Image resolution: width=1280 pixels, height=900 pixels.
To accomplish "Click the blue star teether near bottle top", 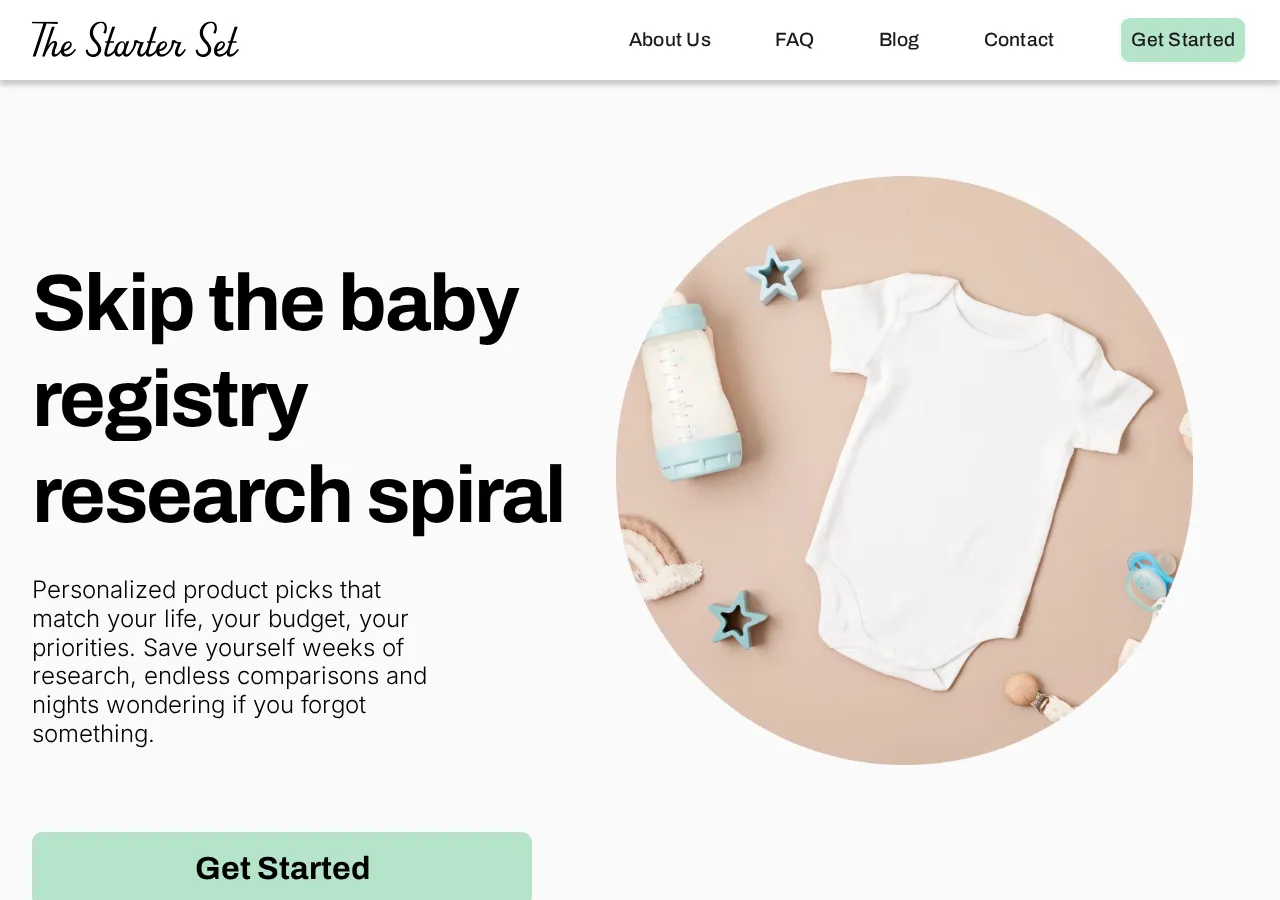I will 774,273.
